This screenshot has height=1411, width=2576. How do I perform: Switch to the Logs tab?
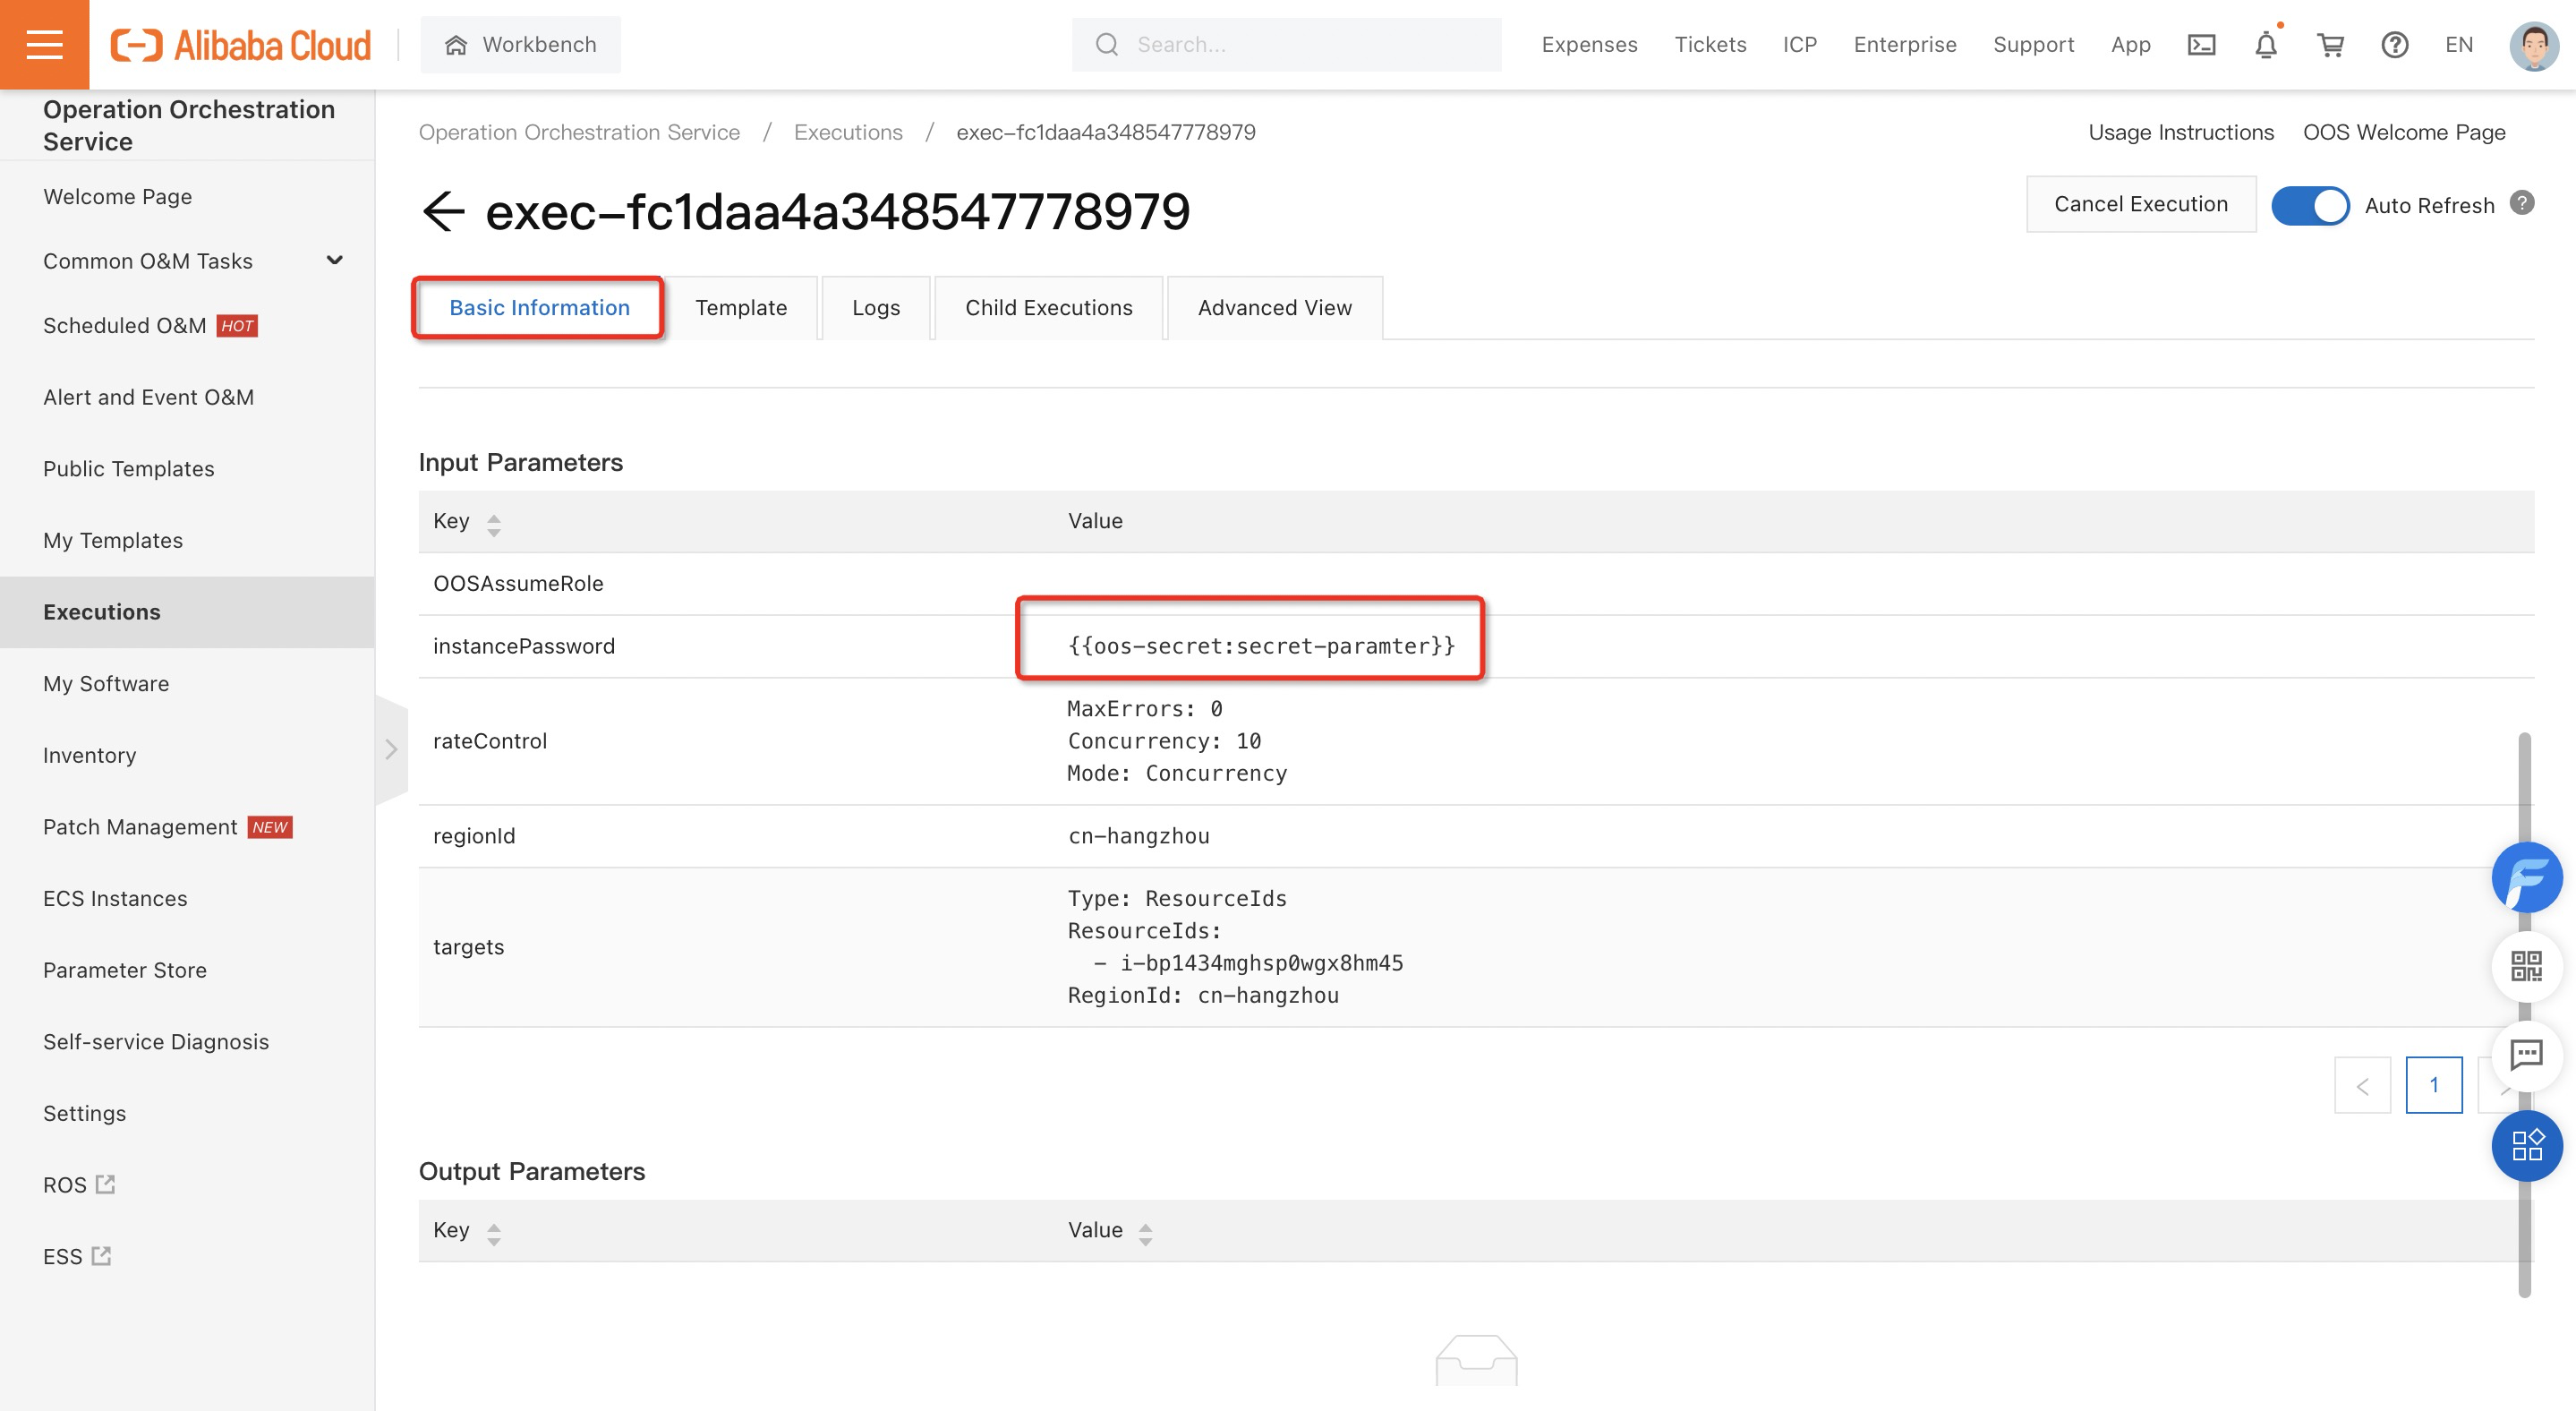point(876,308)
